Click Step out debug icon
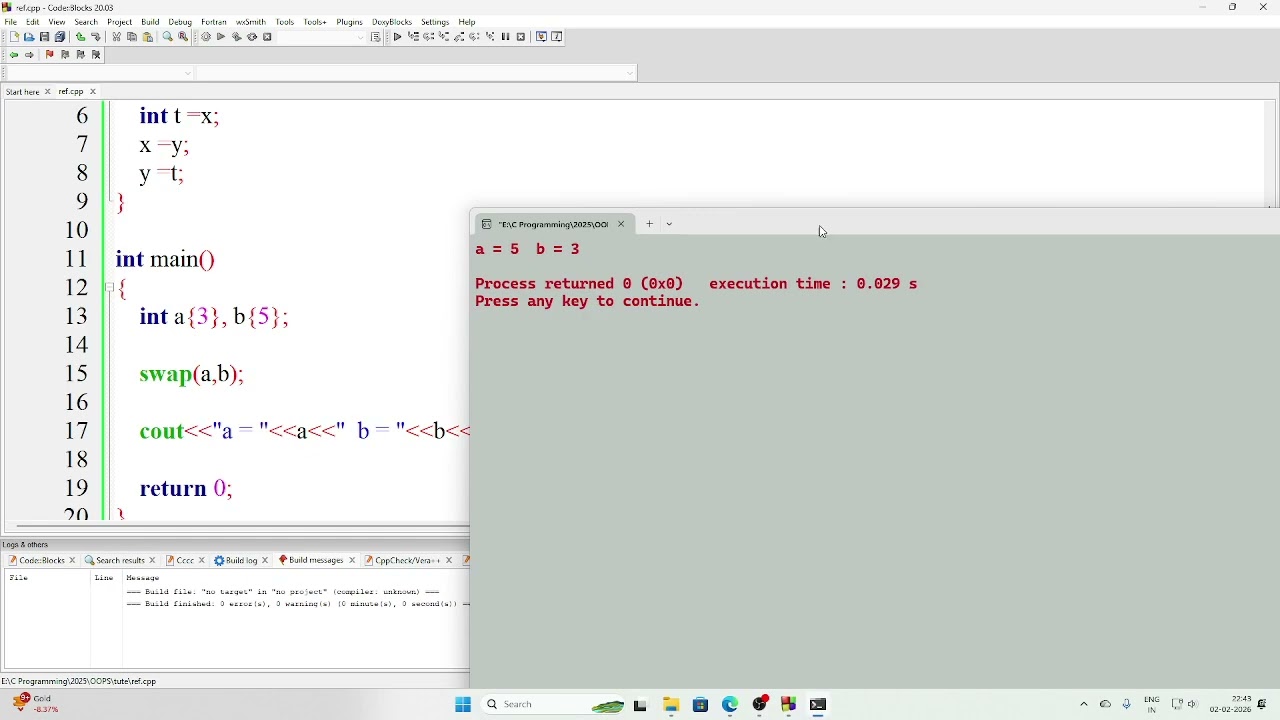 460,37
